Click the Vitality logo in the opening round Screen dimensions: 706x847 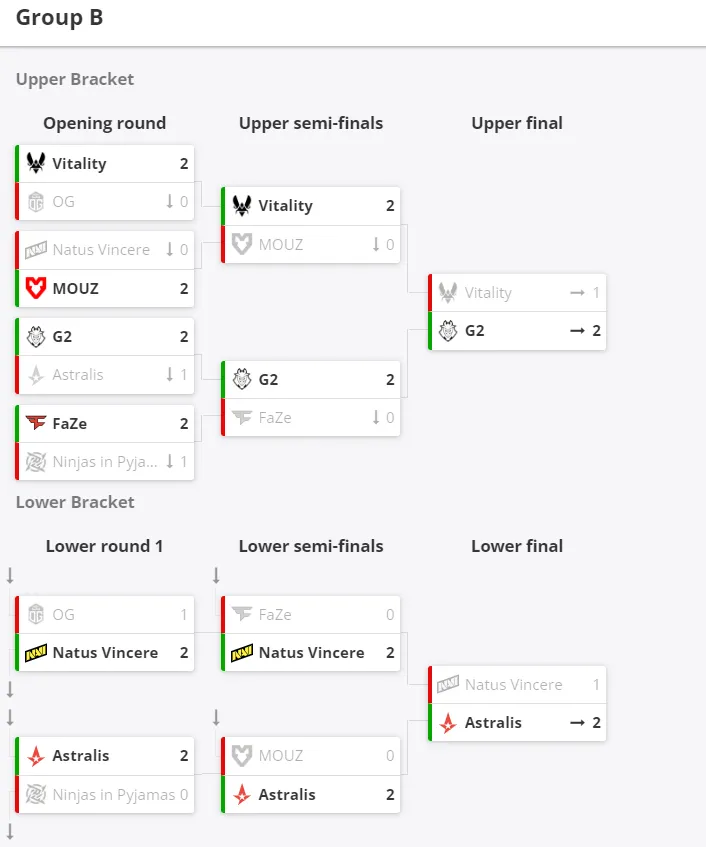click(36, 163)
